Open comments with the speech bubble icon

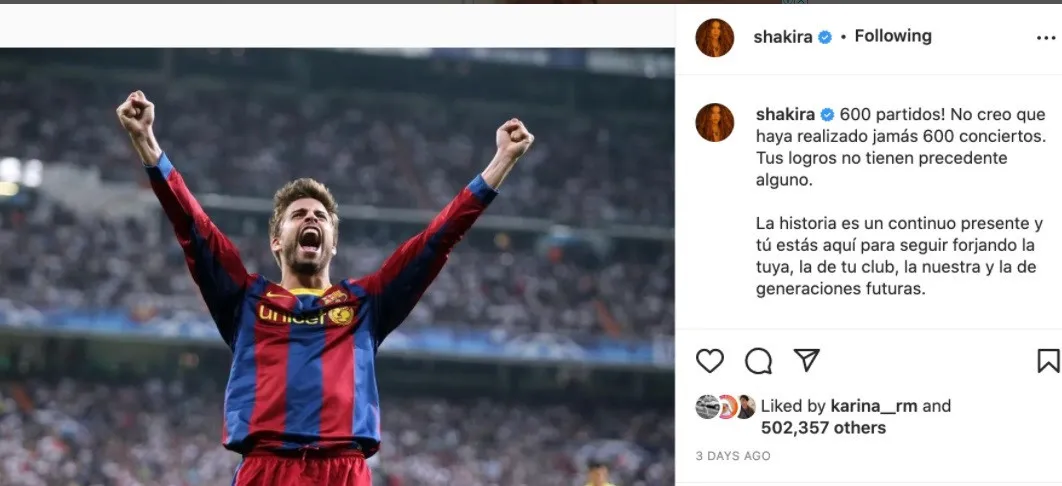[759, 361]
